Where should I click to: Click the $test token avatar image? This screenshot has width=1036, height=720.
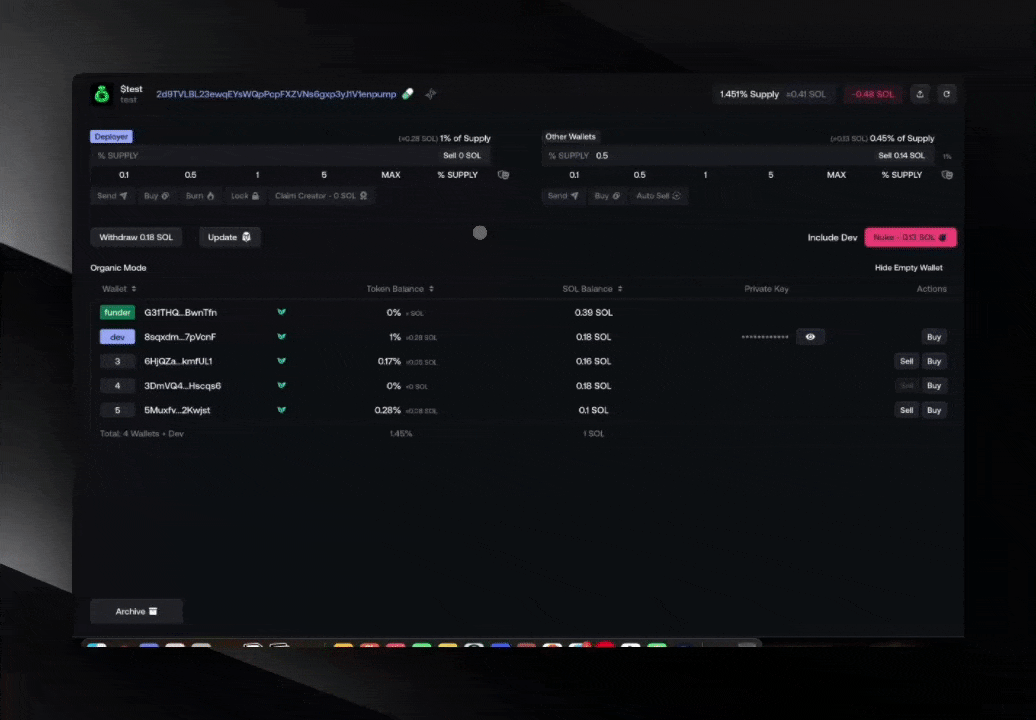click(x=102, y=95)
